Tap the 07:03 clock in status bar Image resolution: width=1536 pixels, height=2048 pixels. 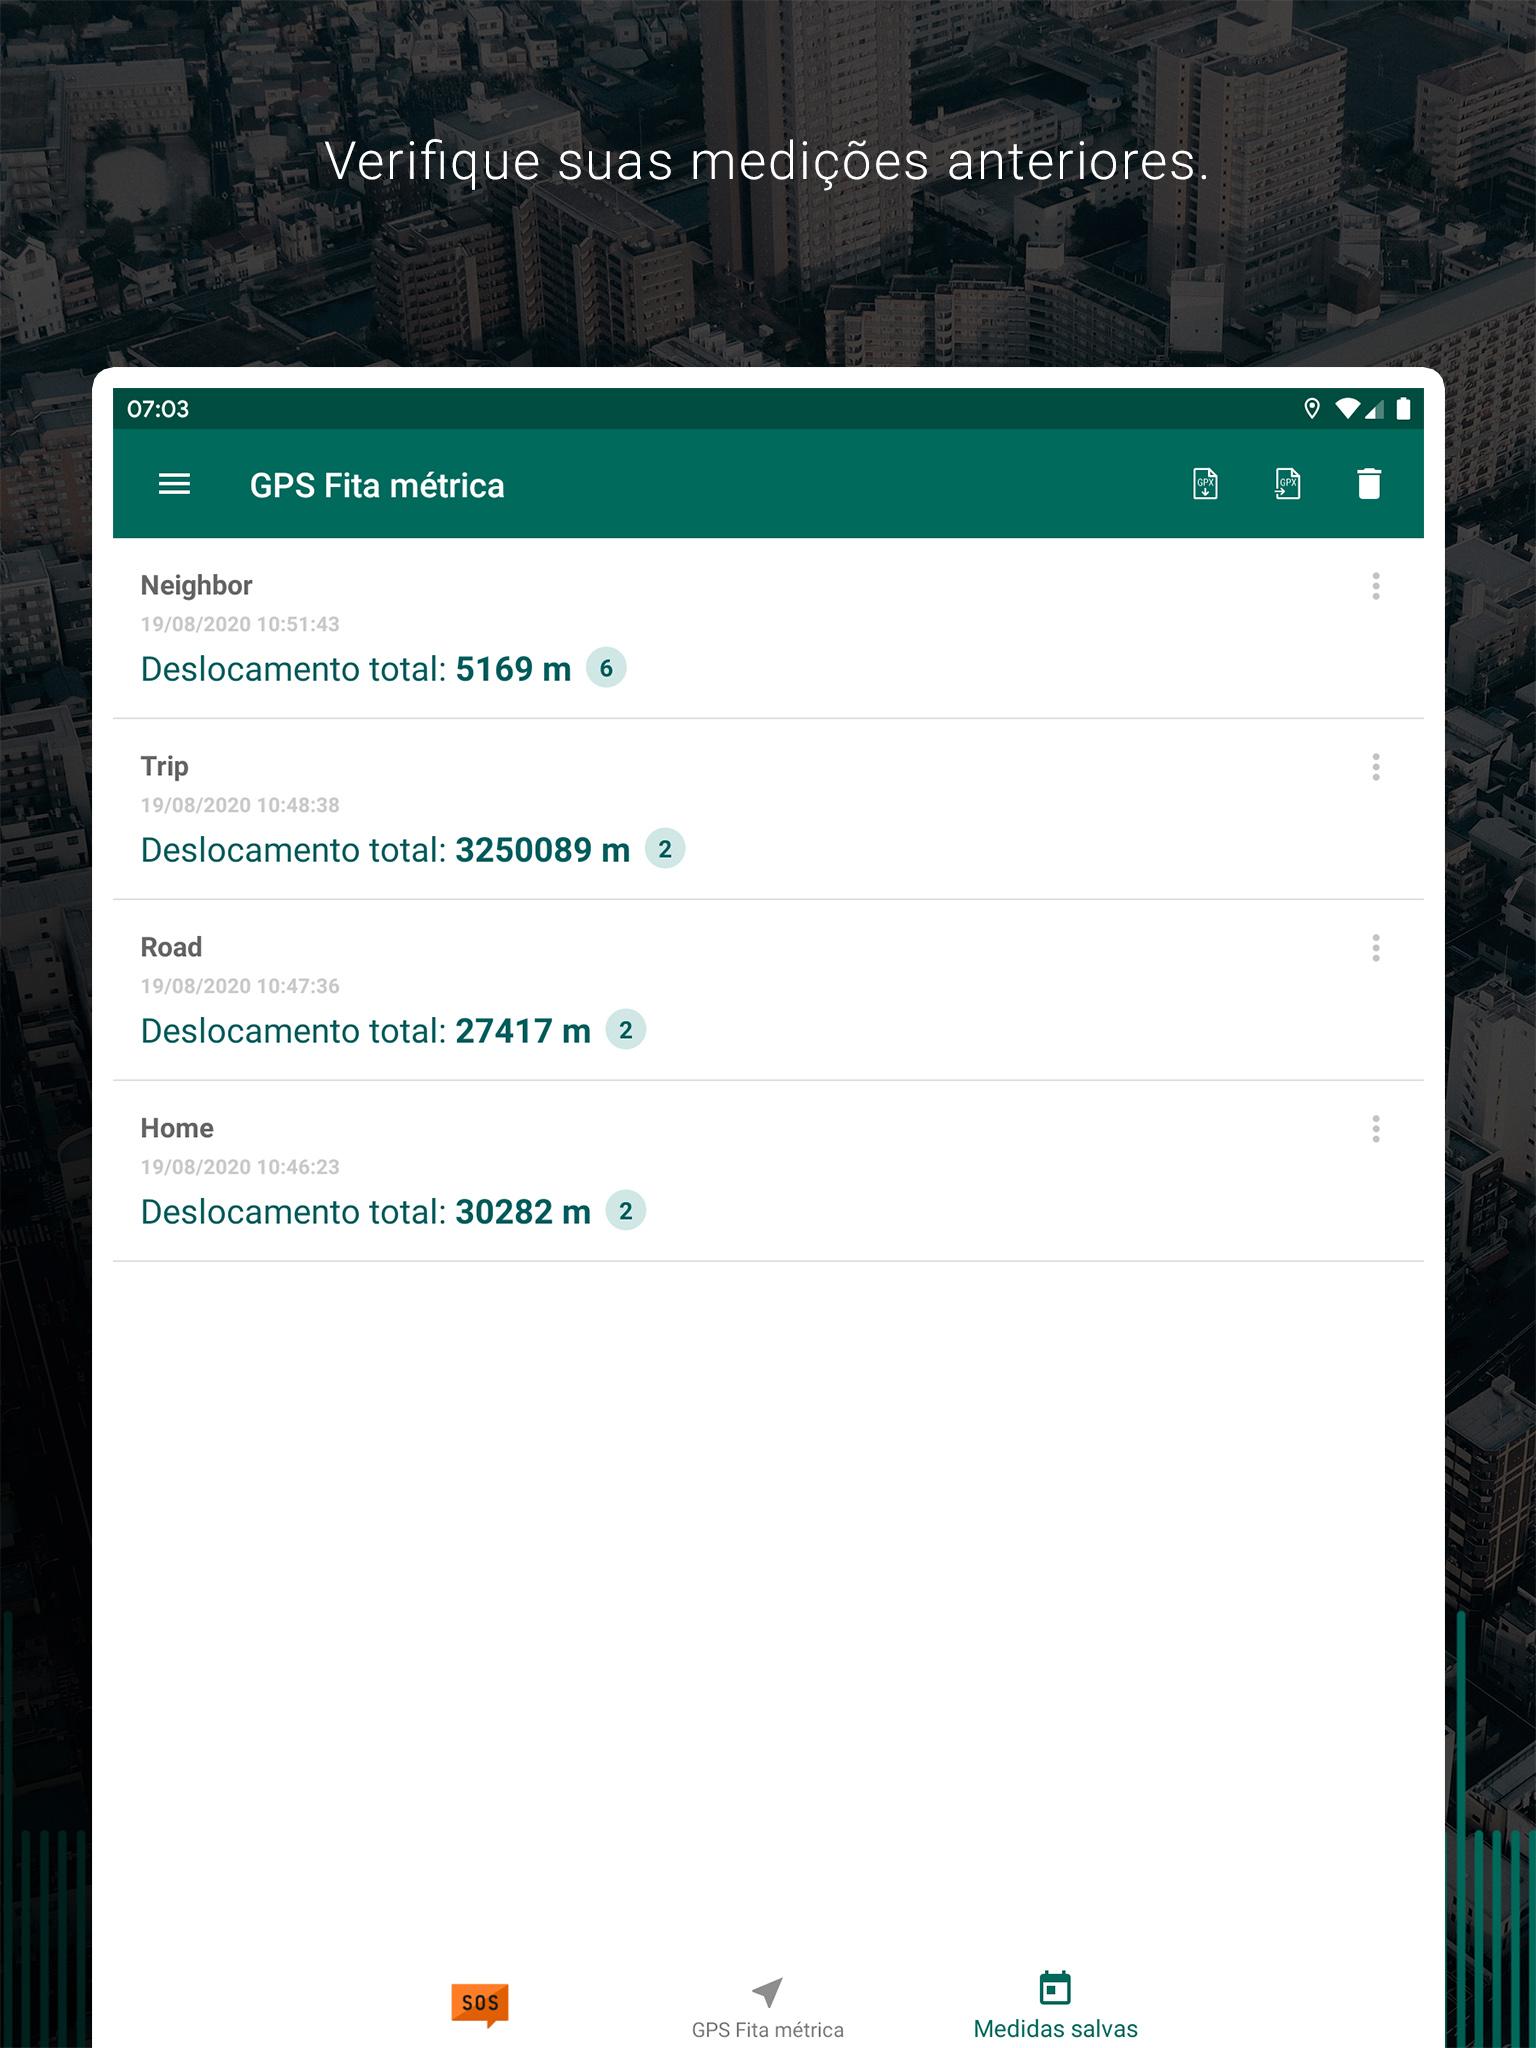[x=158, y=409]
